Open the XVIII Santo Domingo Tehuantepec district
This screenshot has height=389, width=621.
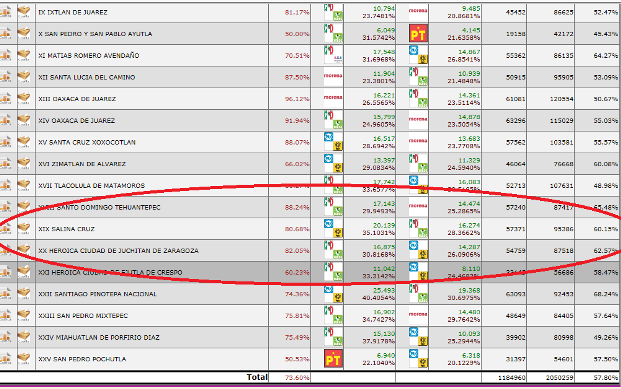click(x=99, y=207)
